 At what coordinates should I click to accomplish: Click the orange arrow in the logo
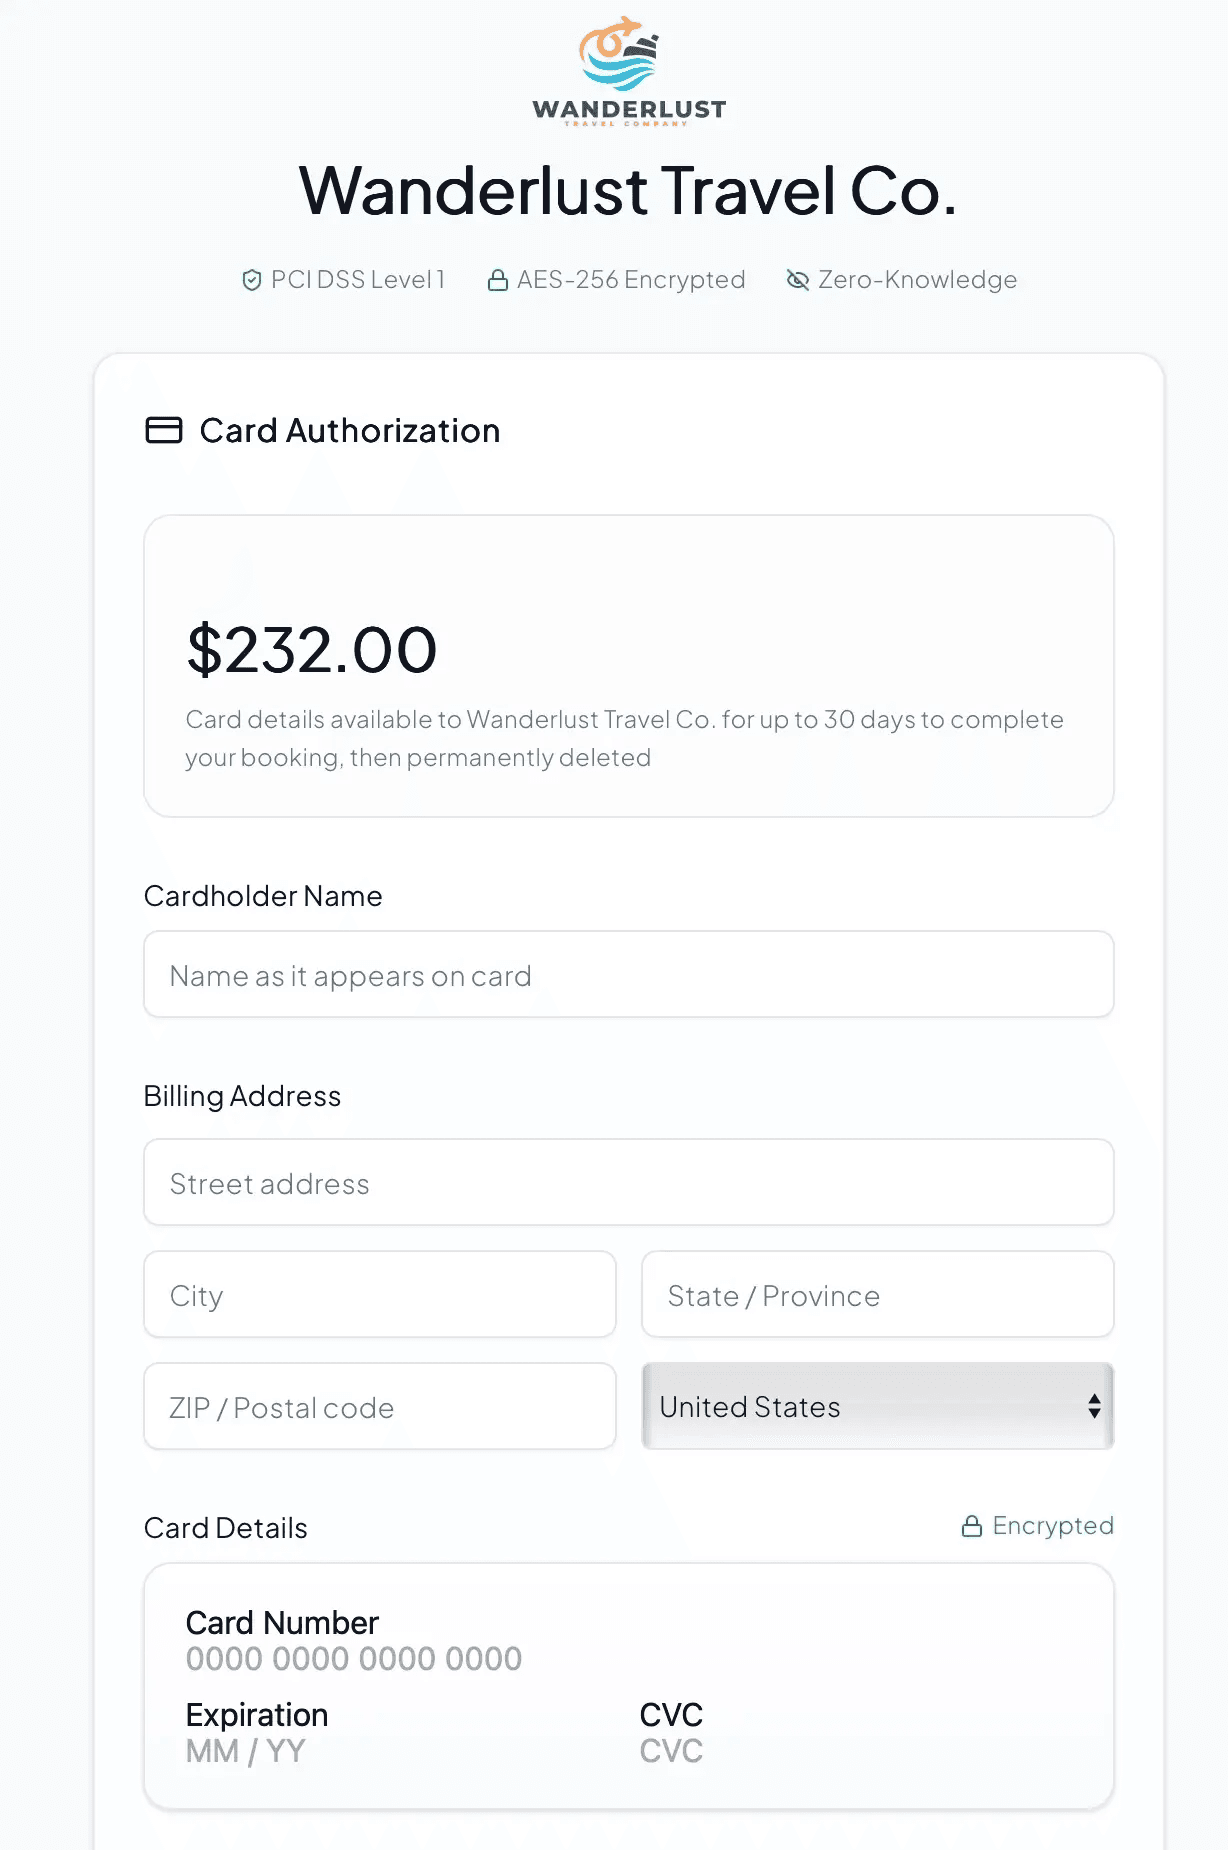(x=628, y=24)
